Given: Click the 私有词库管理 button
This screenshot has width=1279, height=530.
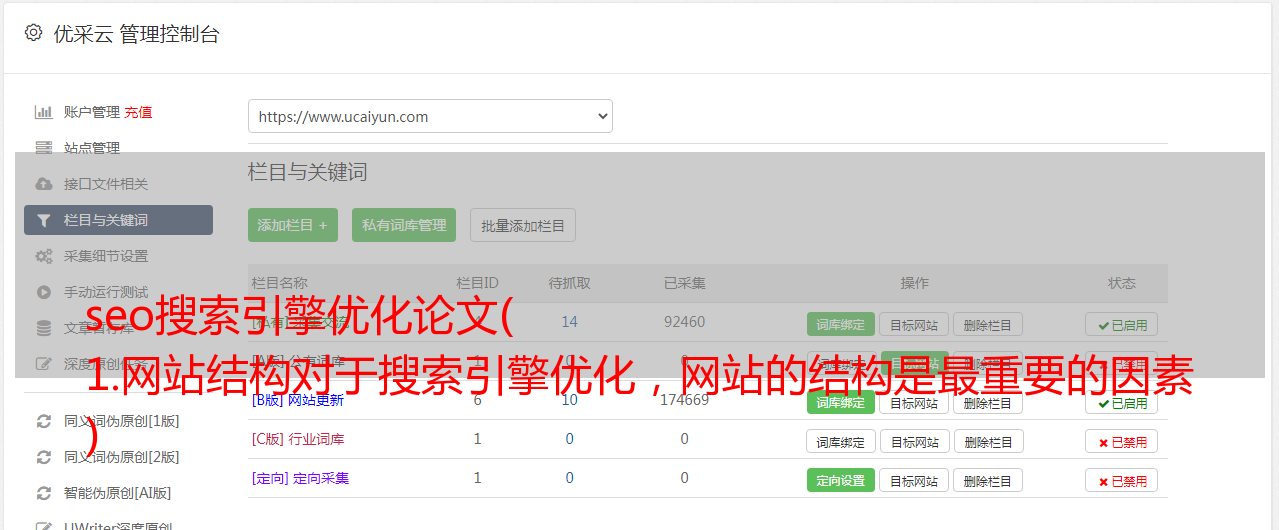Looking at the screenshot, I should pos(404,225).
